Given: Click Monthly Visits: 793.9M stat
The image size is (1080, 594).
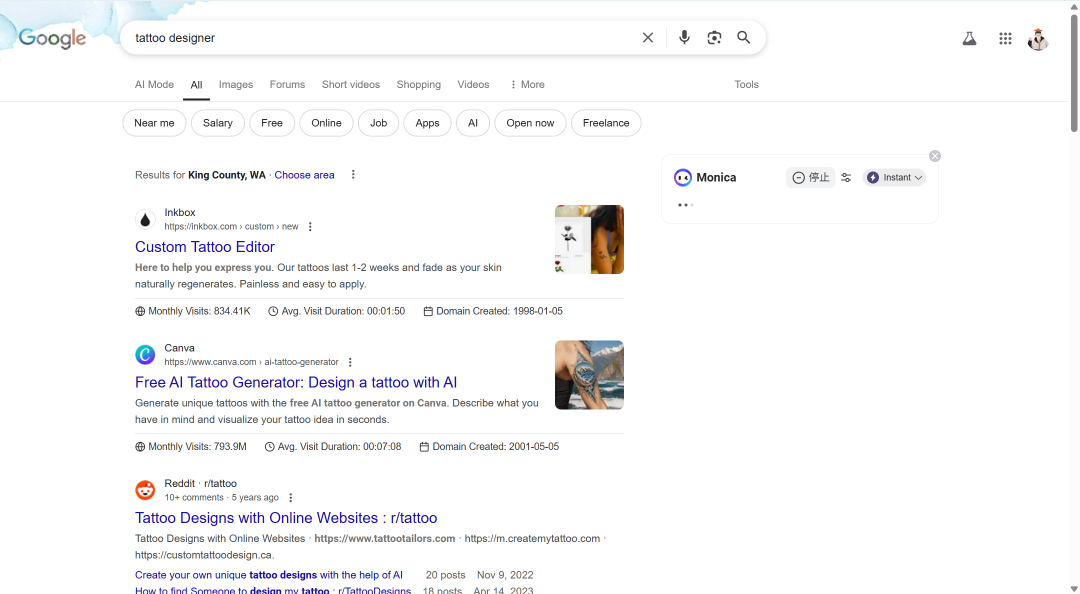Looking at the screenshot, I should tap(191, 447).
